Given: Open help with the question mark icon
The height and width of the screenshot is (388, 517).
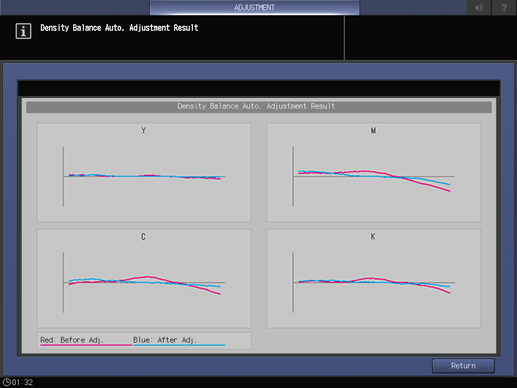Looking at the screenshot, I should [504, 7].
